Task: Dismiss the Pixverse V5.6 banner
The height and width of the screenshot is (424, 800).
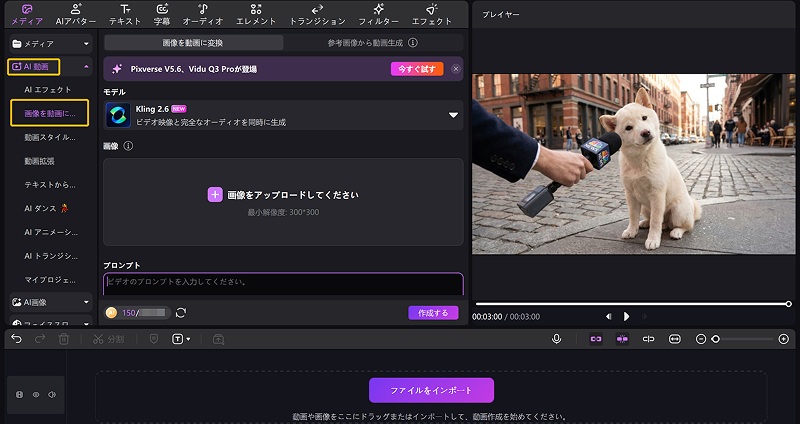Action: click(456, 69)
